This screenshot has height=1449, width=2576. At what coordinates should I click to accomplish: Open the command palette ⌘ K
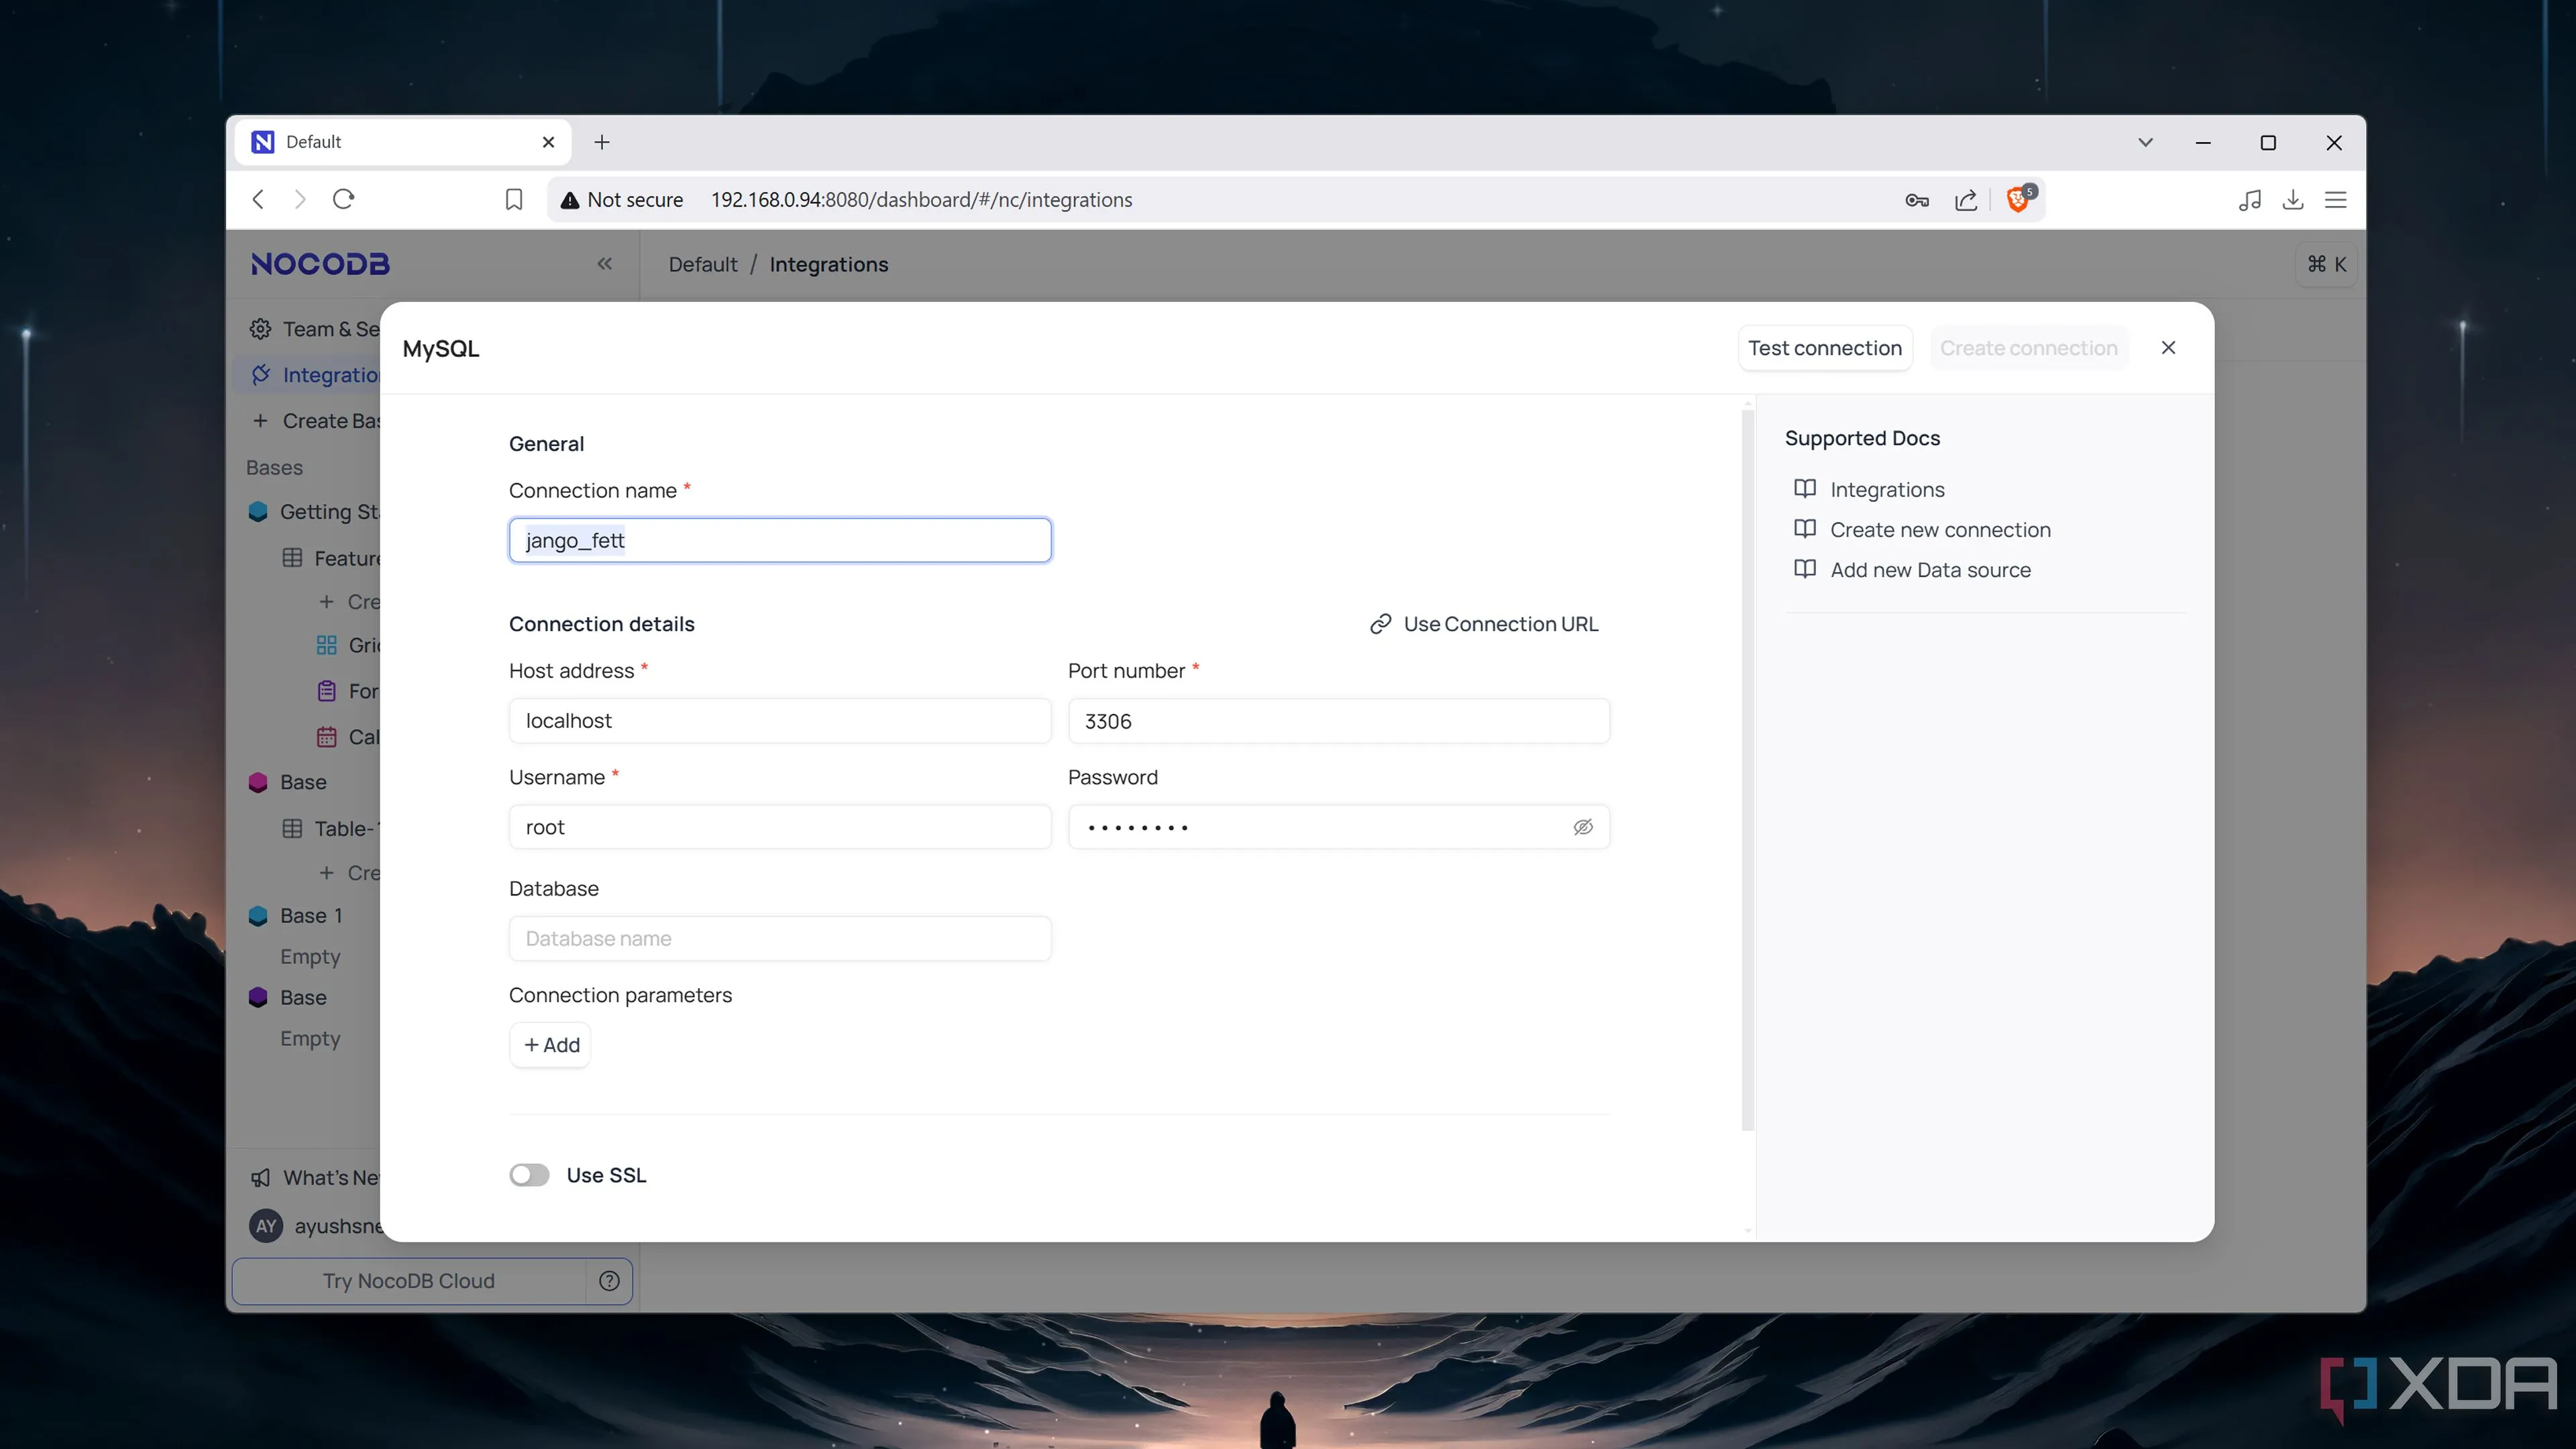tap(2326, 264)
